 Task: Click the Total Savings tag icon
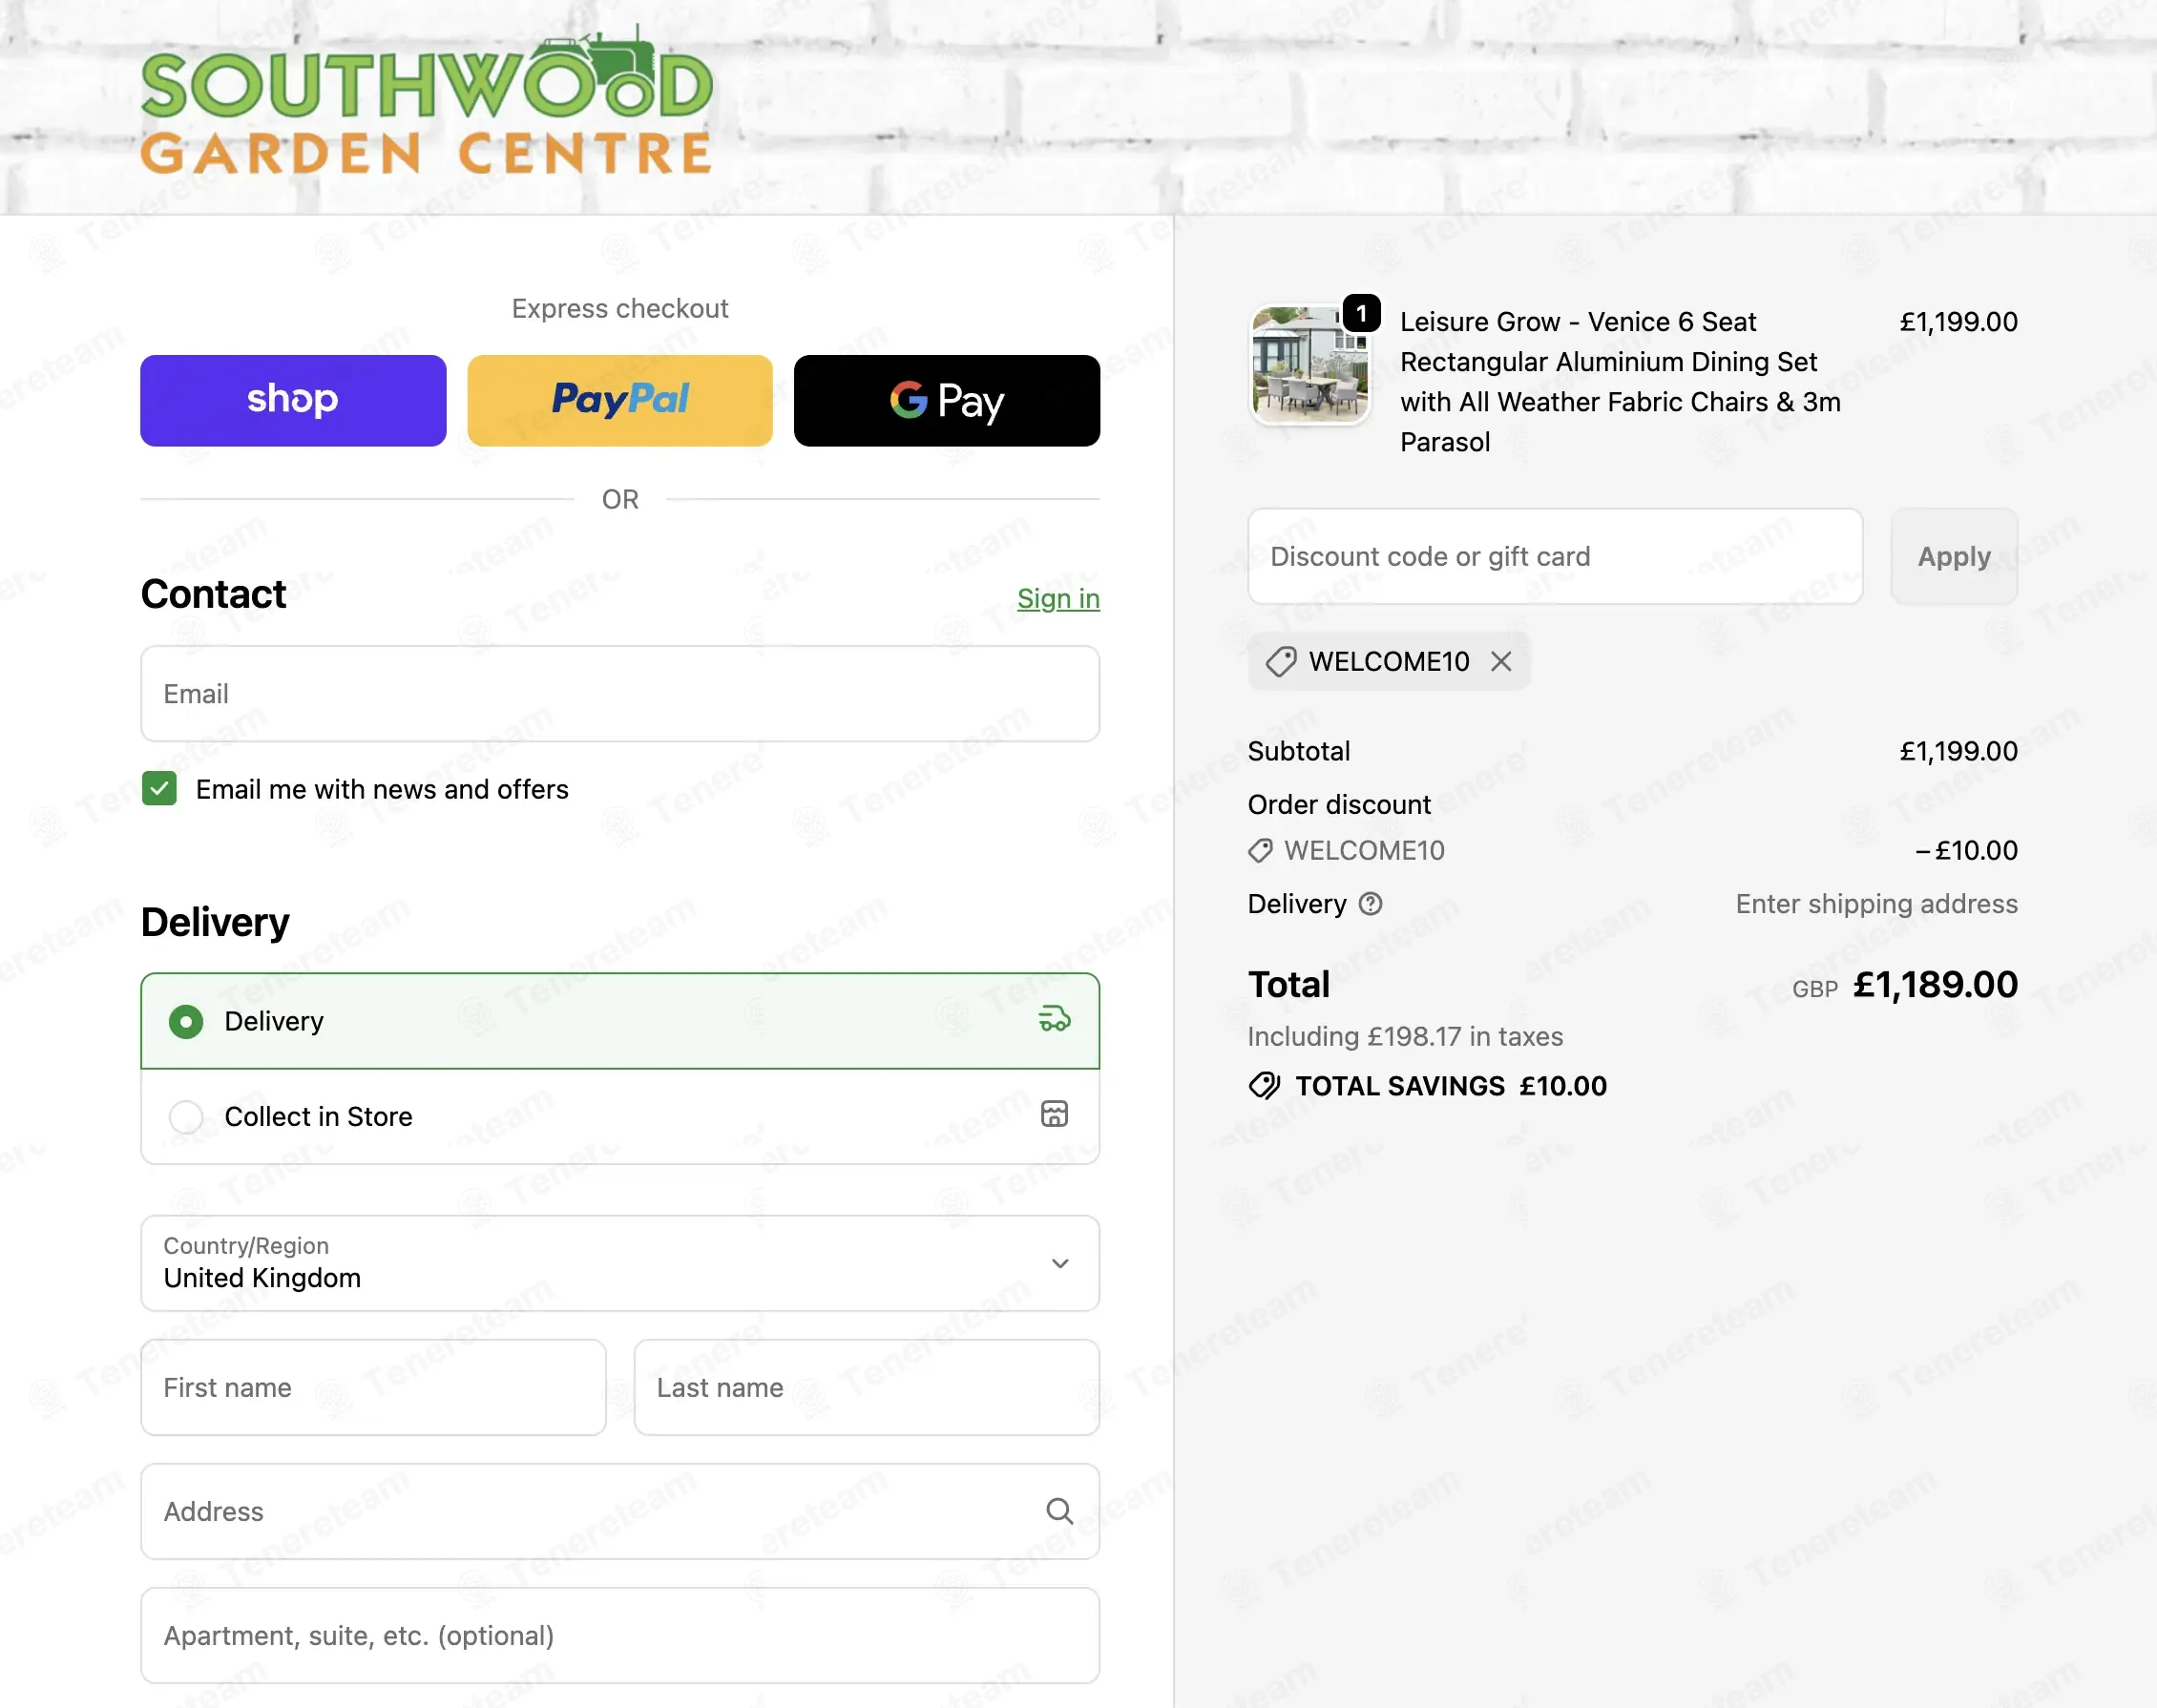[1264, 1086]
